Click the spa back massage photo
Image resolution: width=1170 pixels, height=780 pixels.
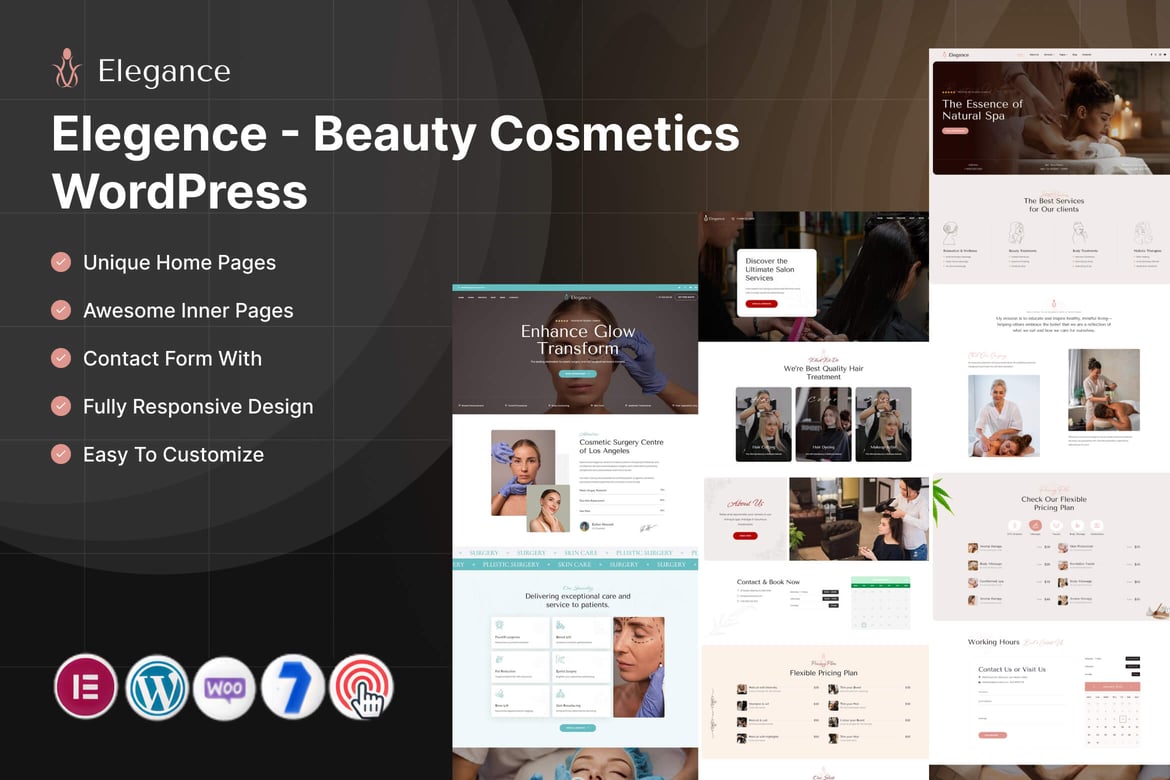click(x=1104, y=390)
